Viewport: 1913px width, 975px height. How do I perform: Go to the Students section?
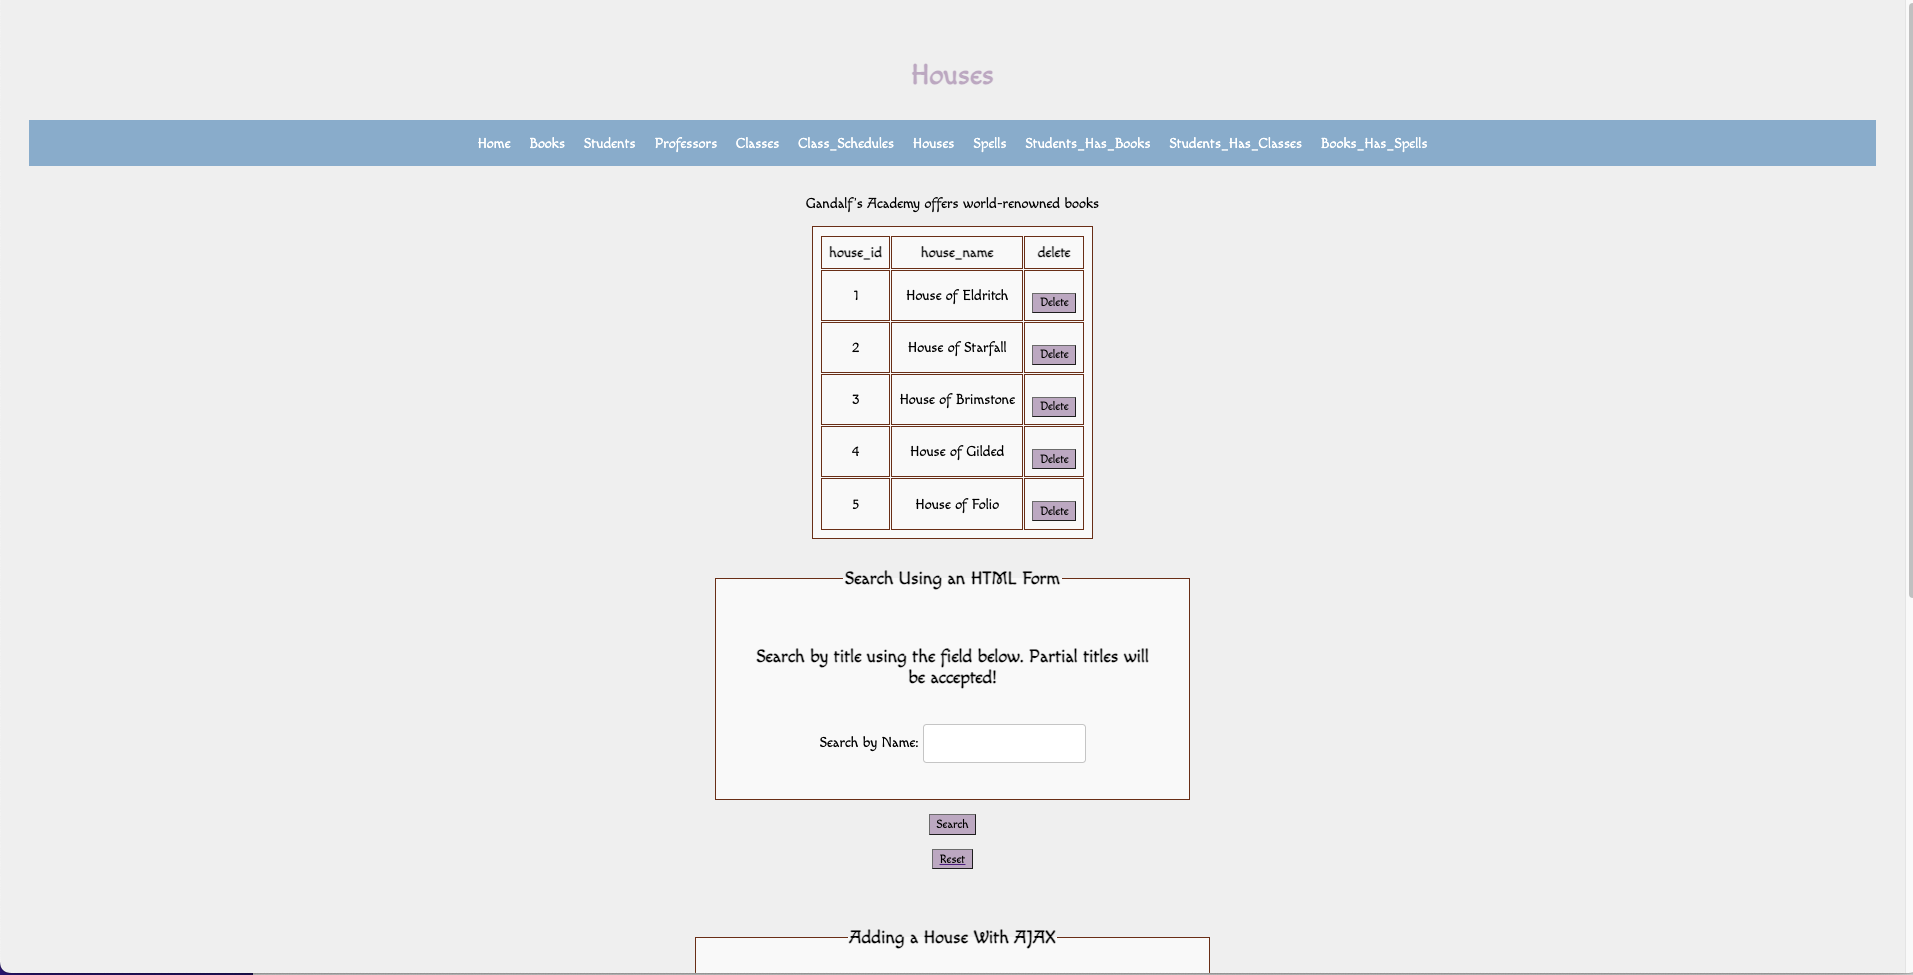(608, 143)
